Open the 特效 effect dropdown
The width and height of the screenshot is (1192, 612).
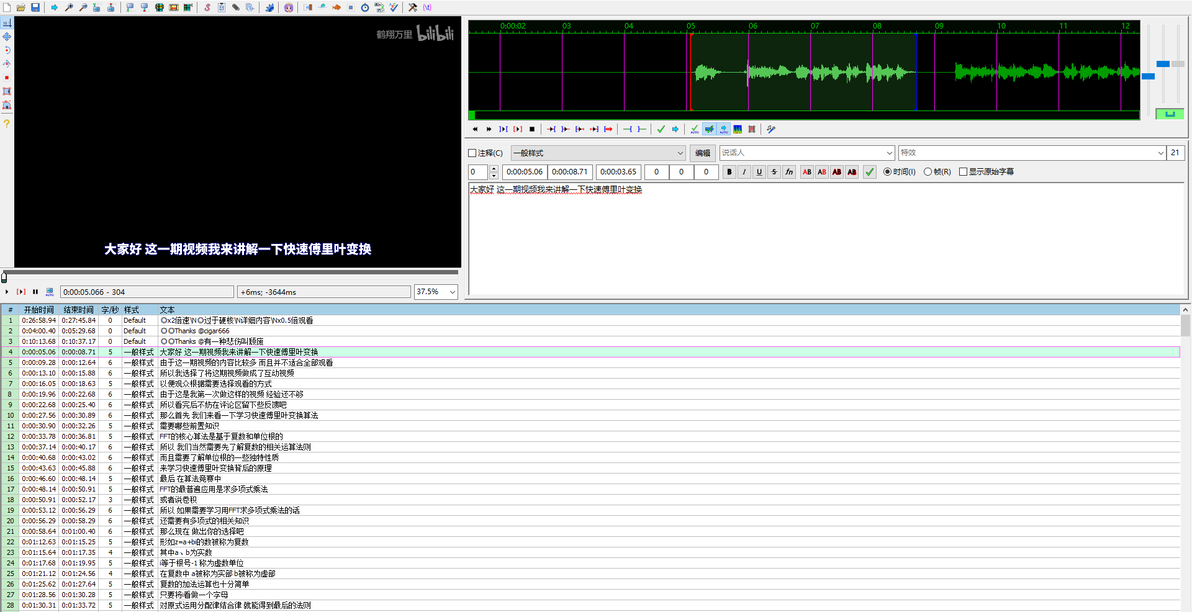click(1032, 153)
